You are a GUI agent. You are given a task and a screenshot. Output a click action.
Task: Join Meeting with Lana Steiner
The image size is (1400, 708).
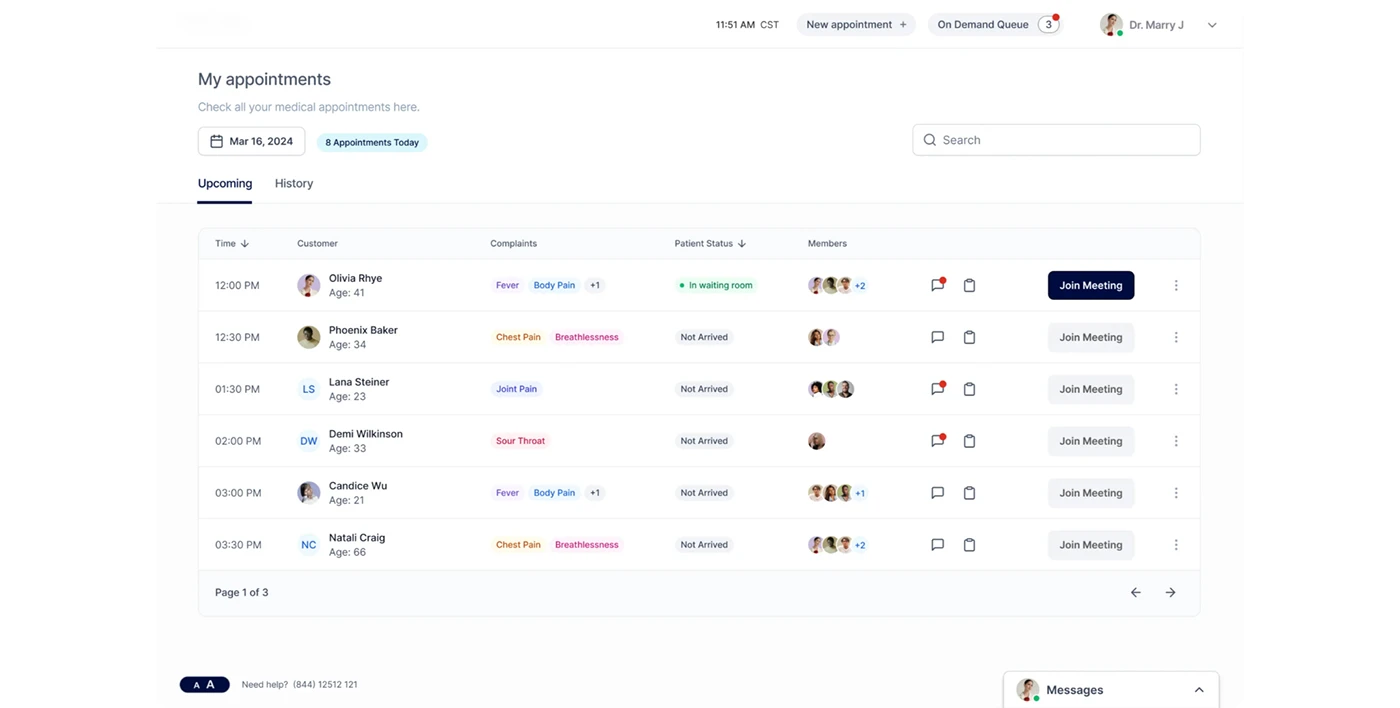(x=1091, y=389)
